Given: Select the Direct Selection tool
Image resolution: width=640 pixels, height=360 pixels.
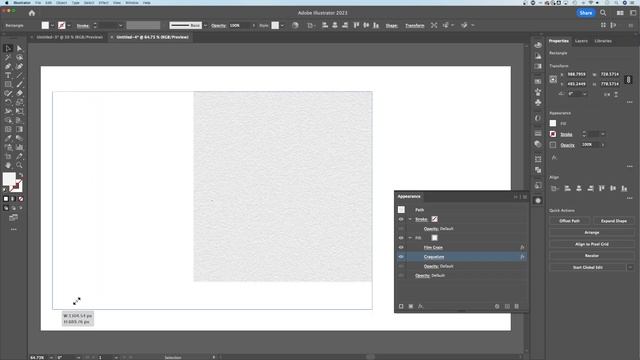Looking at the screenshot, I should (20, 49).
